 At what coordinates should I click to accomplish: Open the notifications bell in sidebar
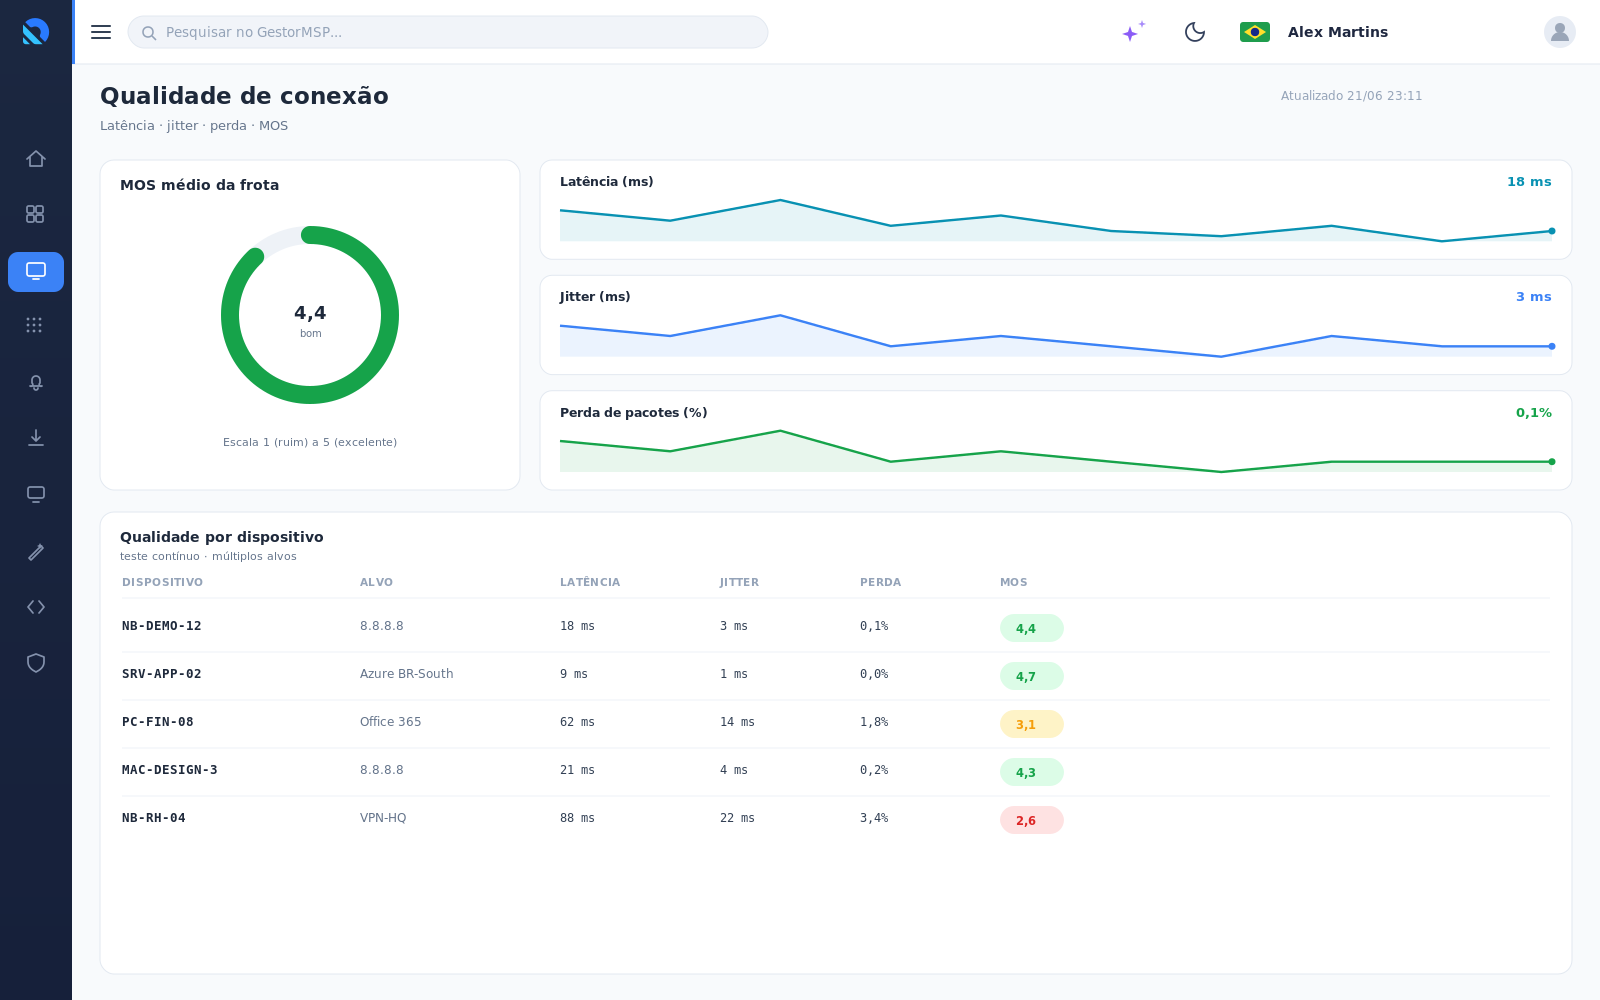(36, 383)
